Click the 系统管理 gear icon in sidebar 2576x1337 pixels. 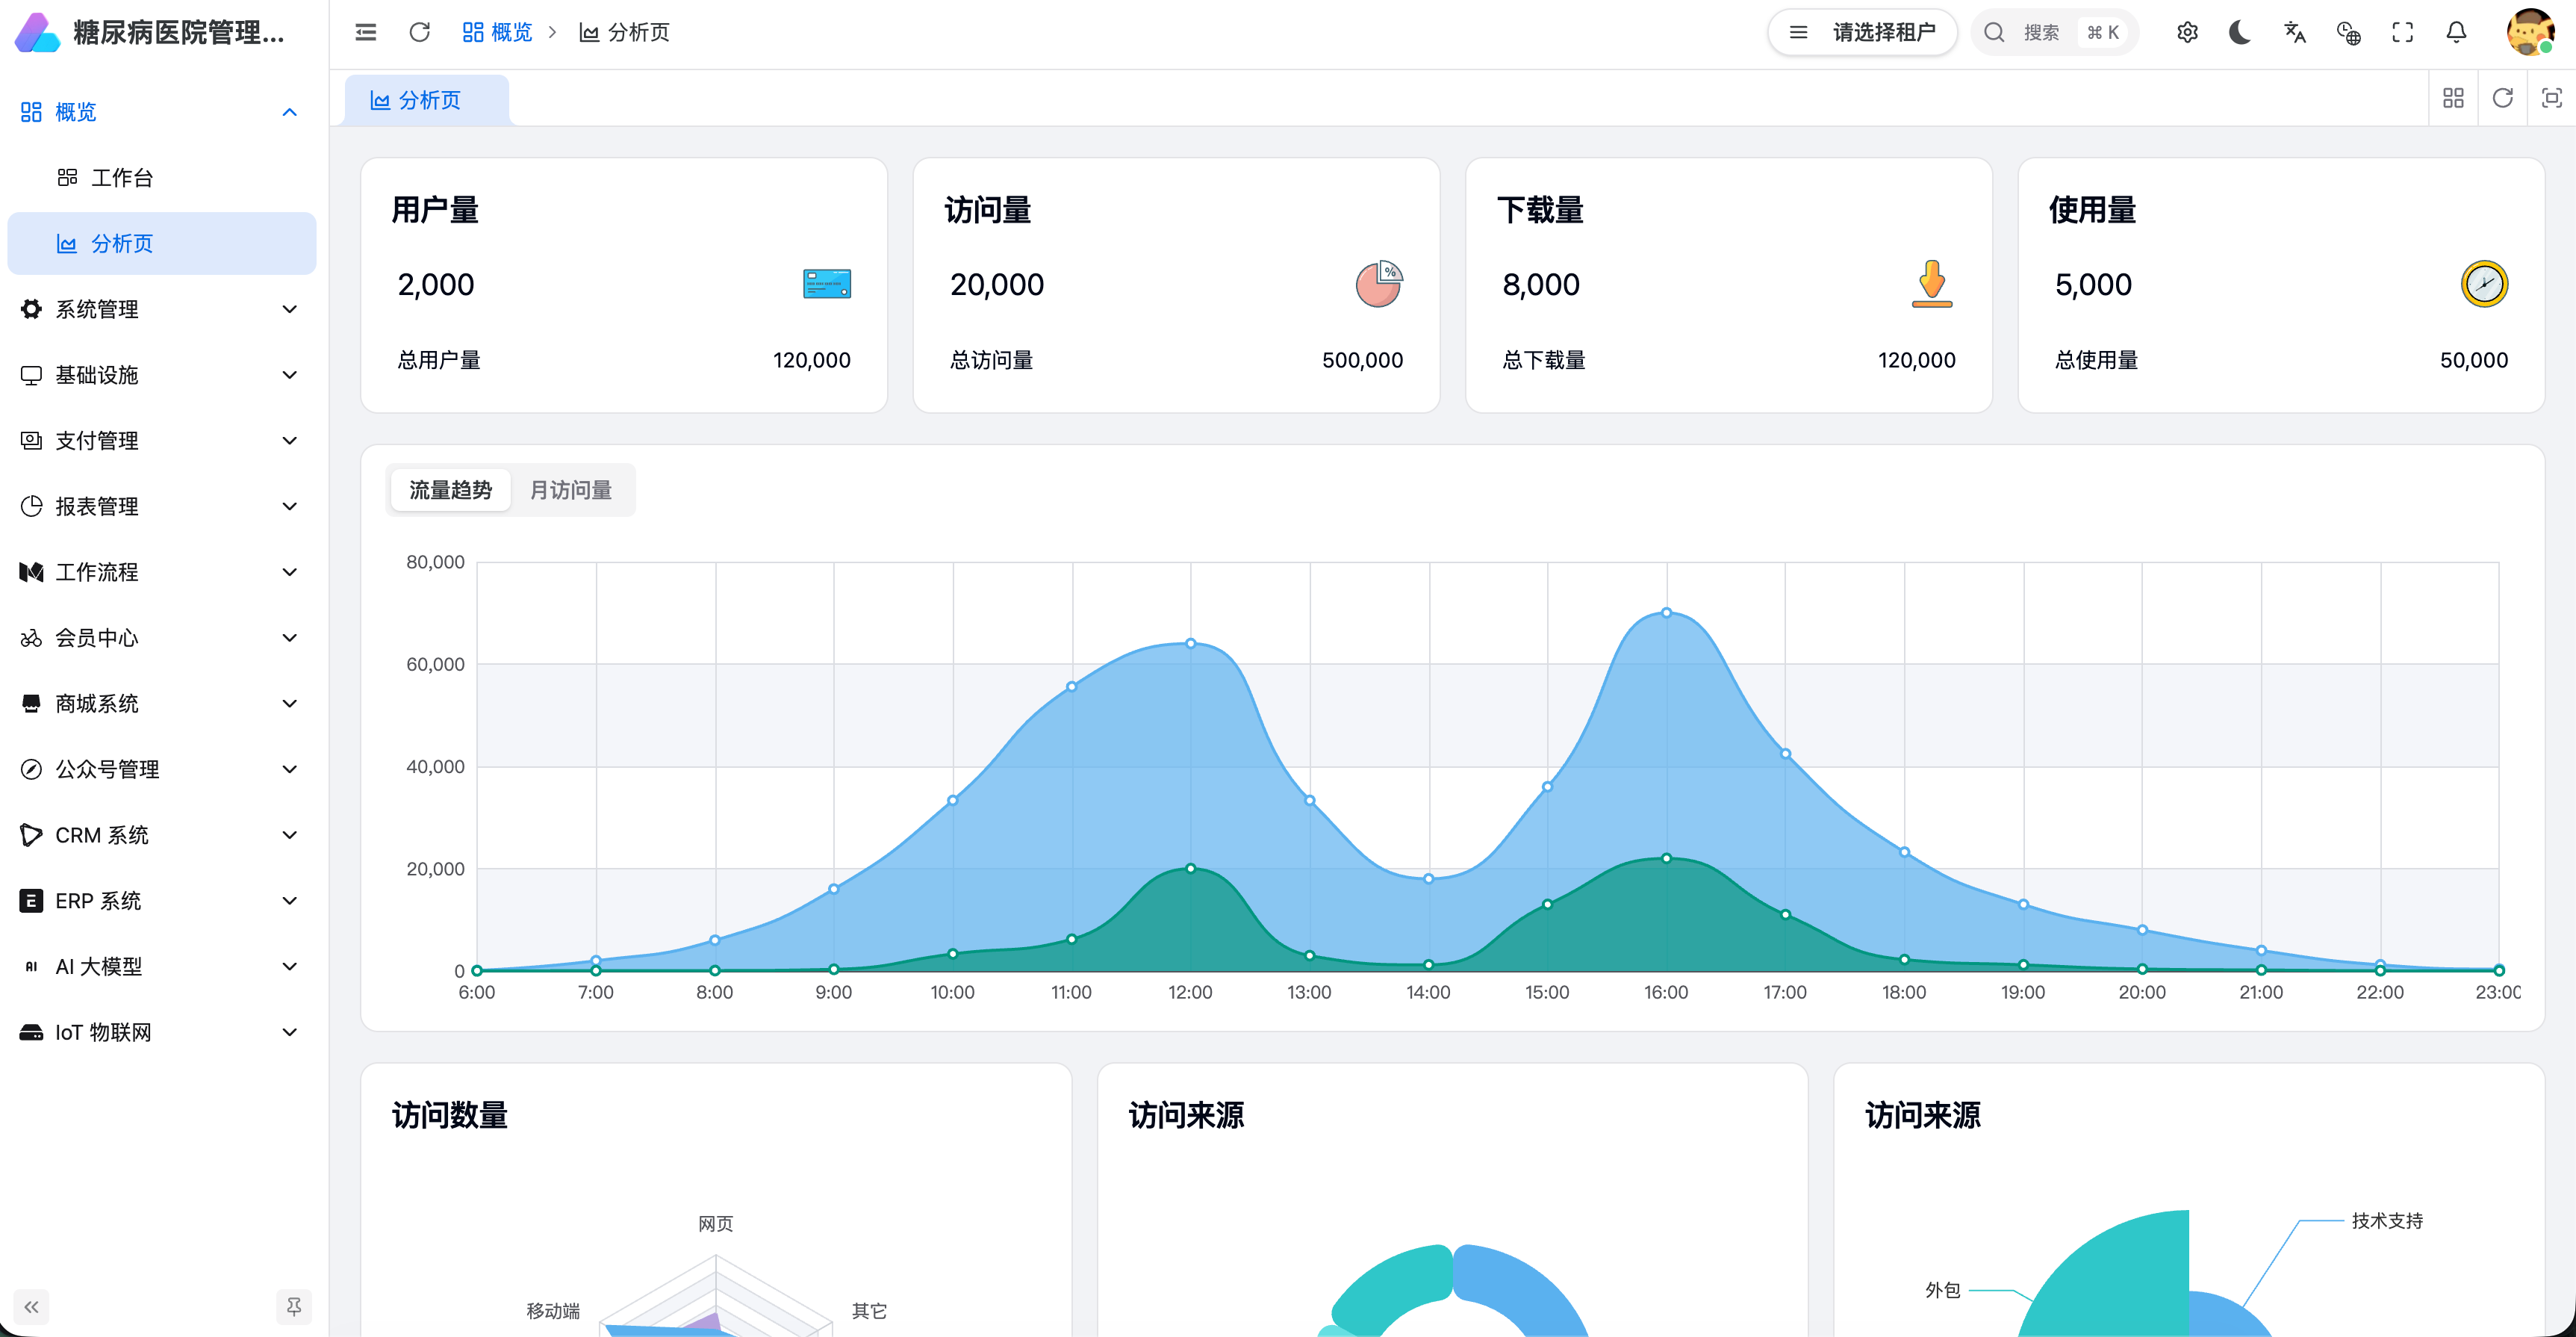pos(31,309)
